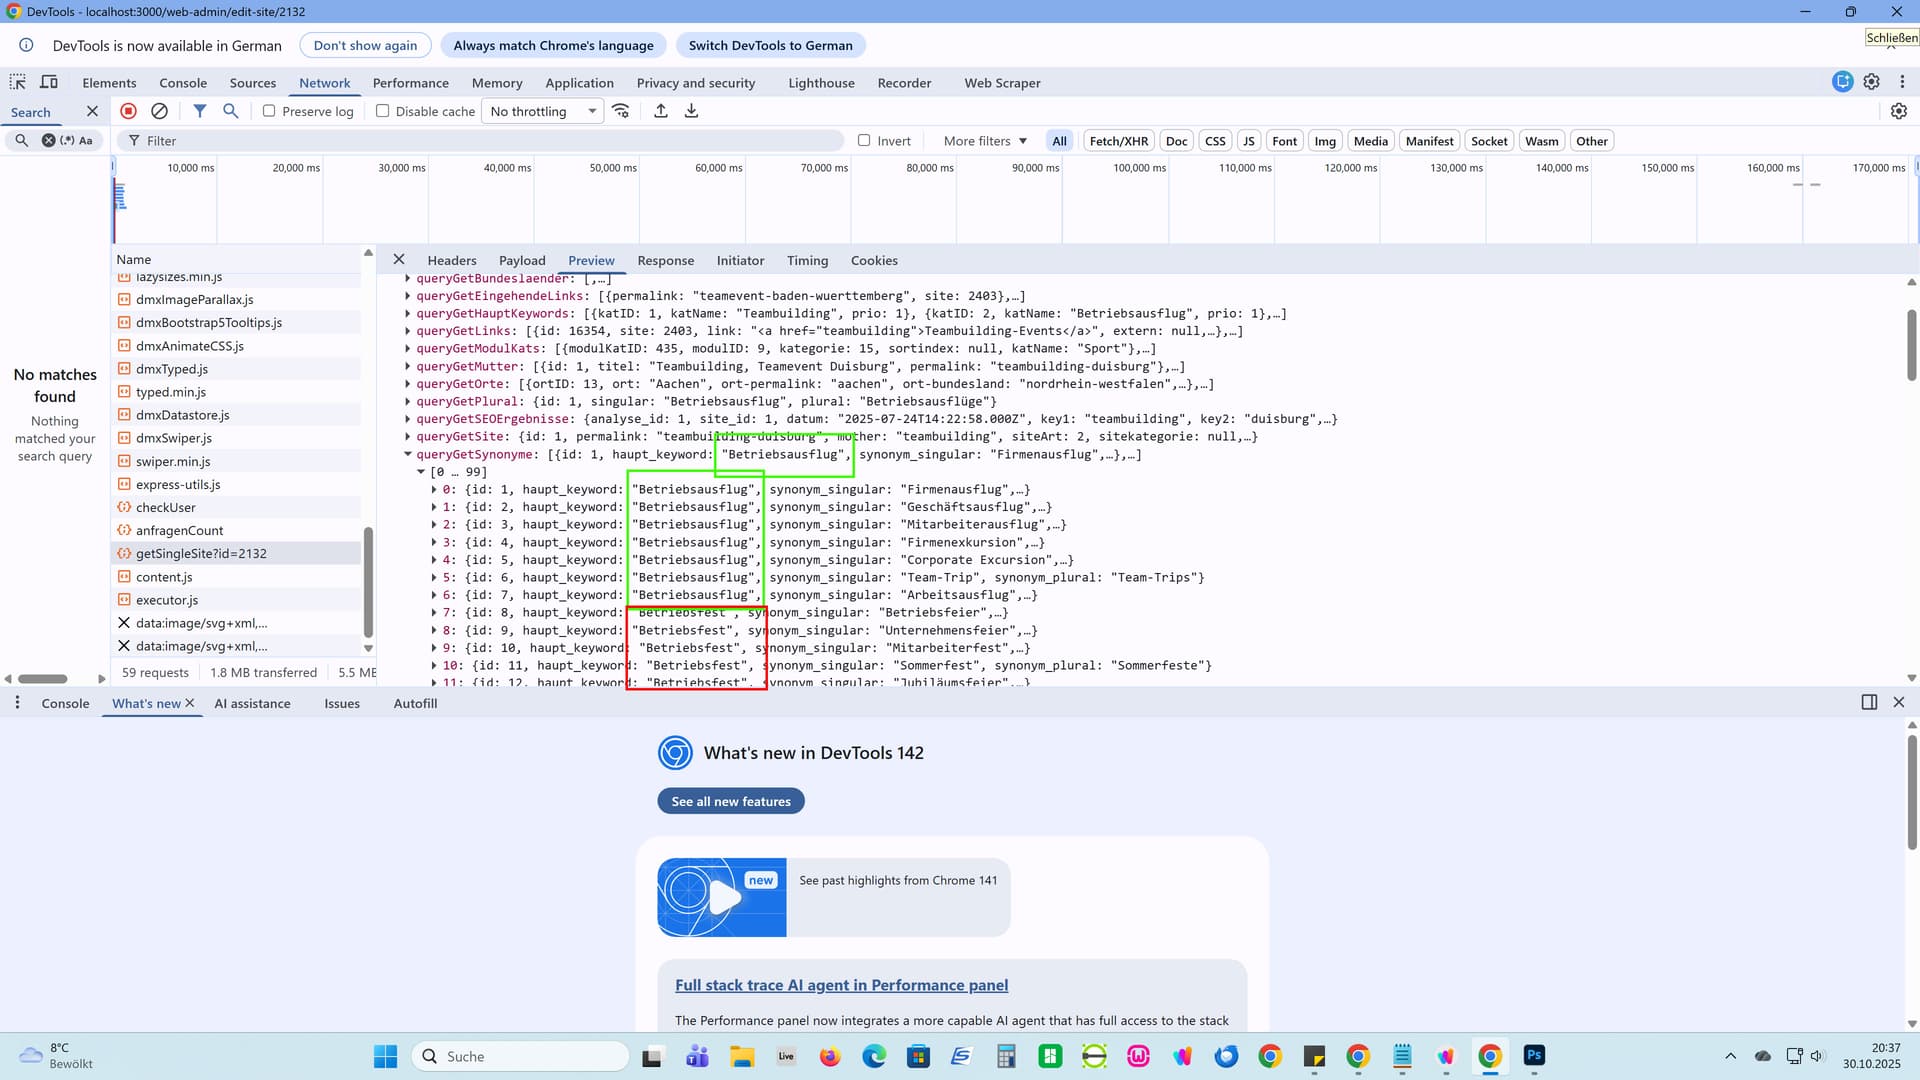
Task: Open the Console panel tab
Action: [183, 83]
